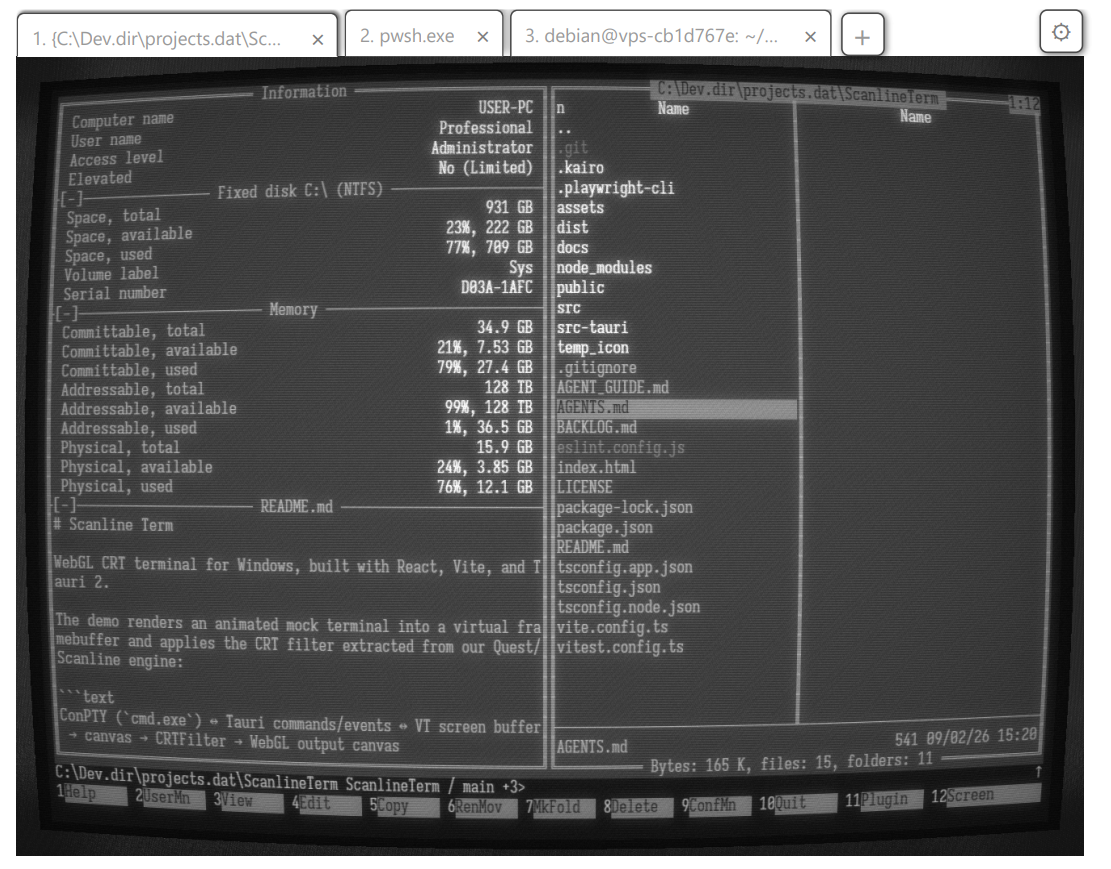1111x869 pixels.
Task: Select the temp_icon folder
Action: [593, 347]
